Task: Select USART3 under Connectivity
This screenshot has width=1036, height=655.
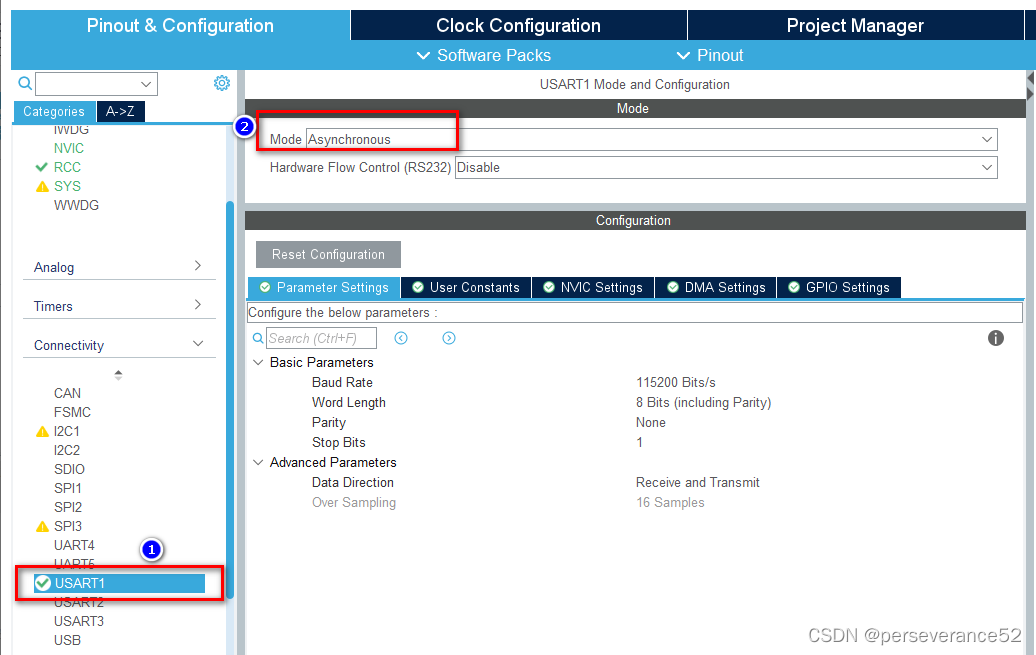Action: click(79, 621)
